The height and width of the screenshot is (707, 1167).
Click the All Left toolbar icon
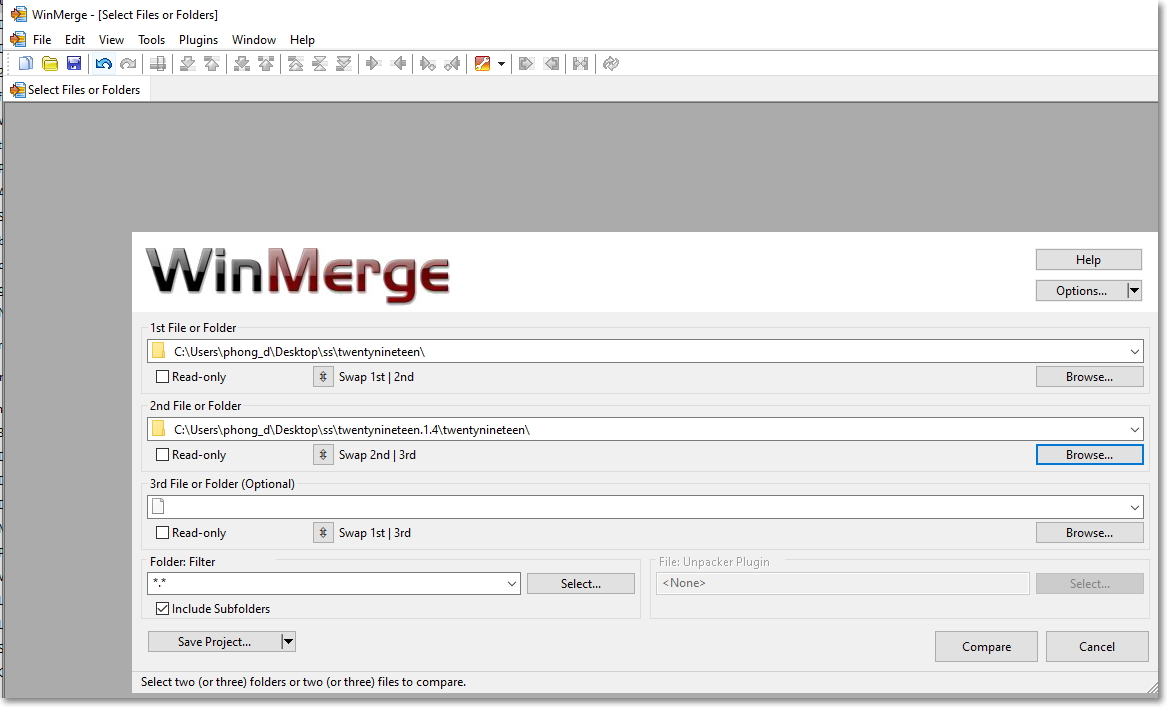click(x=551, y=64)
